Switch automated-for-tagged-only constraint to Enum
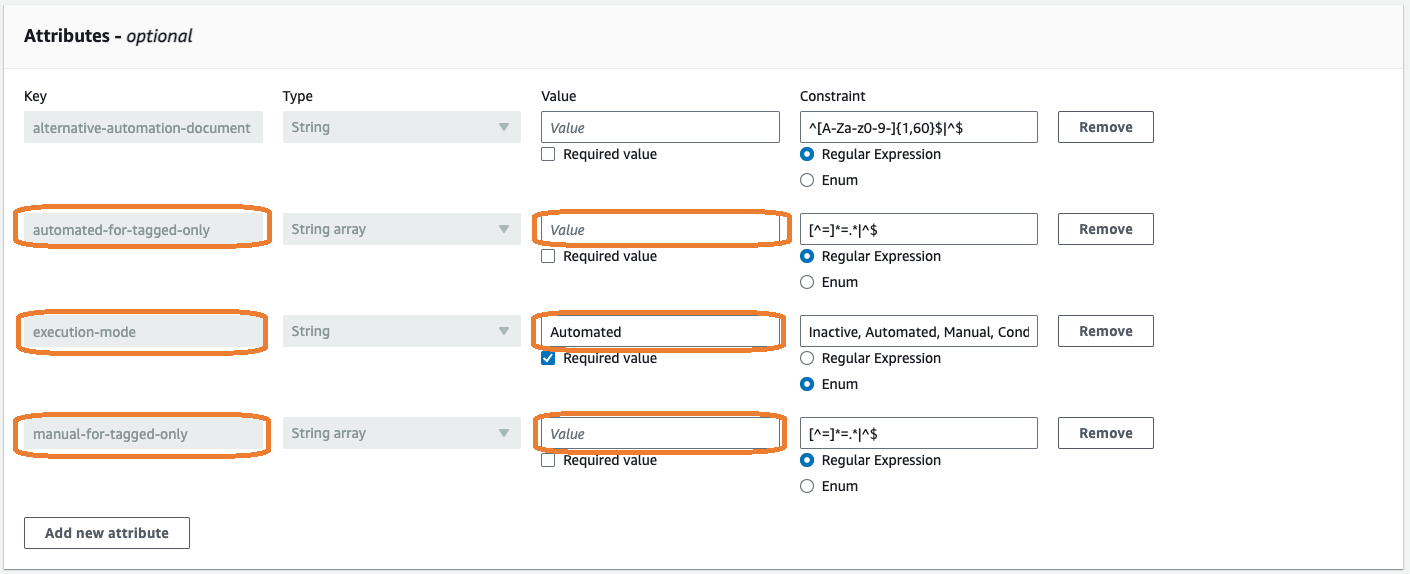 click(807, 283)
